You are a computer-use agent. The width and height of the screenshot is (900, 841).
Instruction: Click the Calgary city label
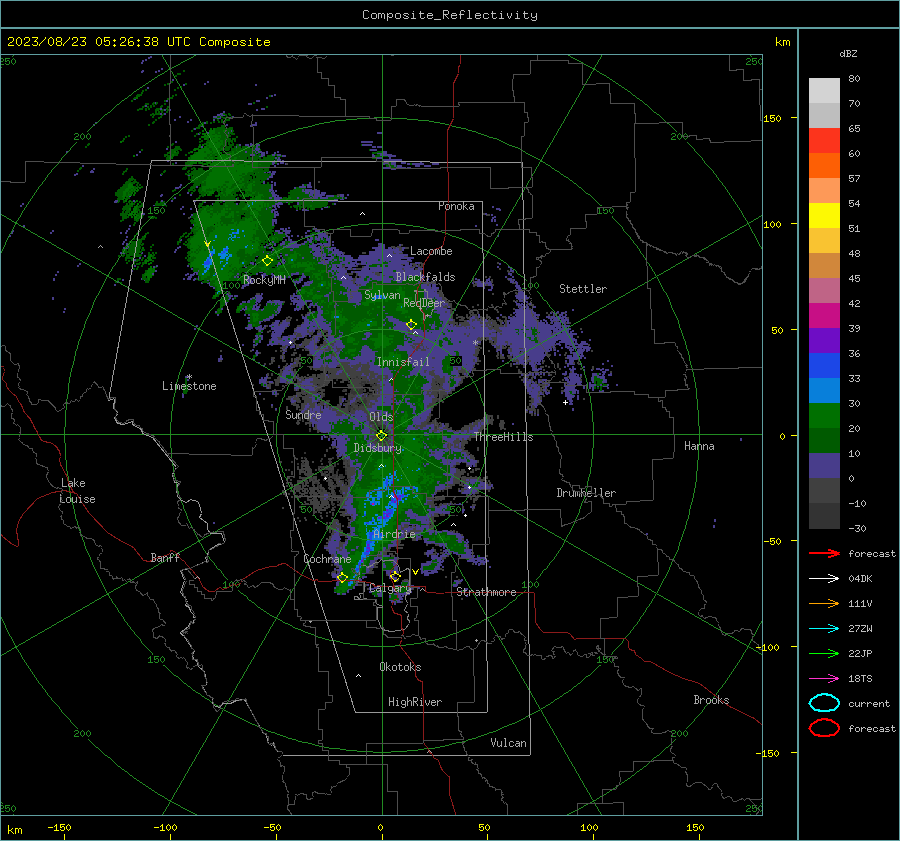[390, 588]
